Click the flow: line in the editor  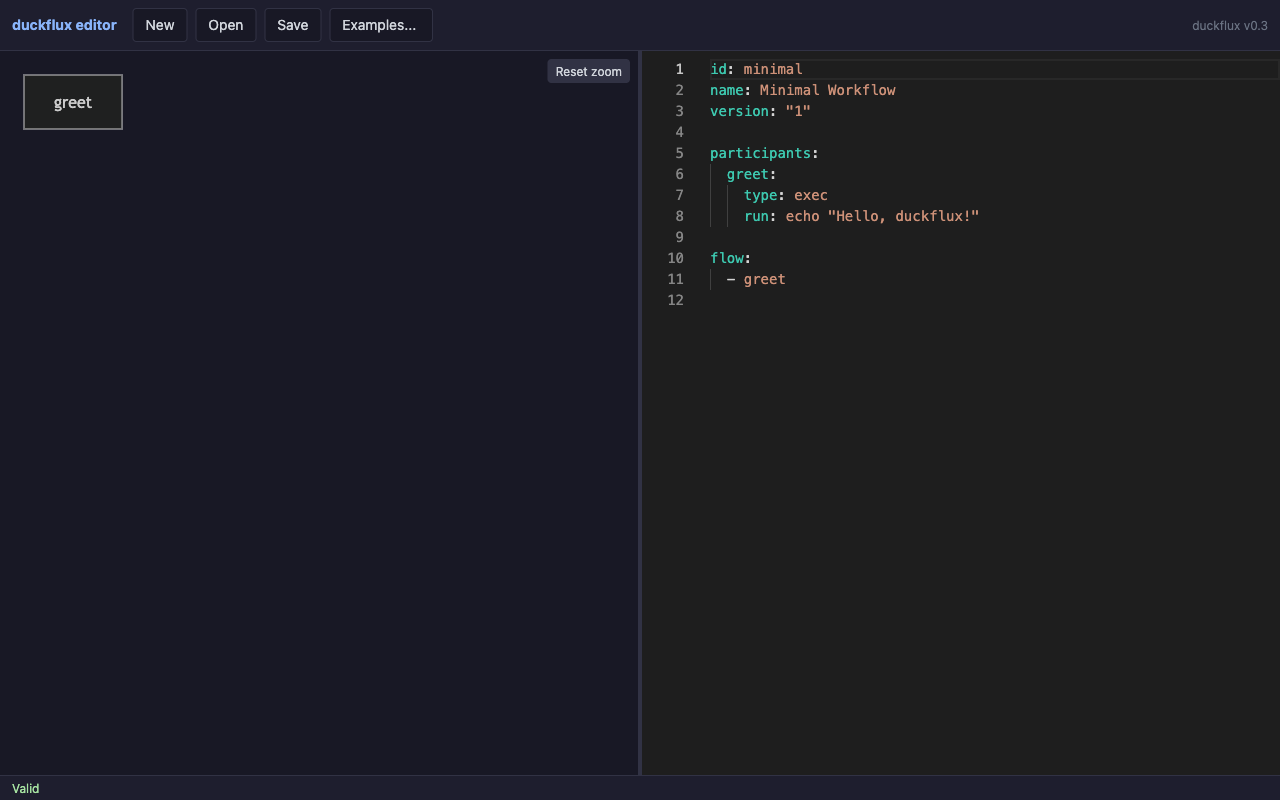click(x=728, y=258)
